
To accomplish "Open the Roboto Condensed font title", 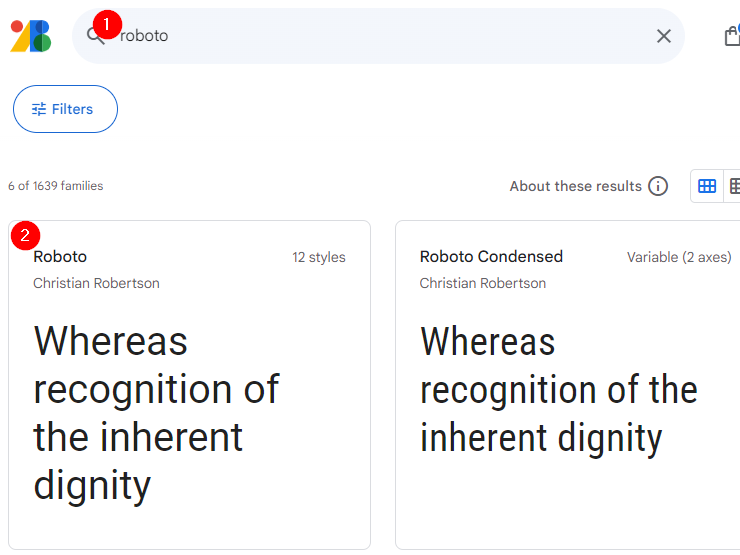I will point(491,257).
